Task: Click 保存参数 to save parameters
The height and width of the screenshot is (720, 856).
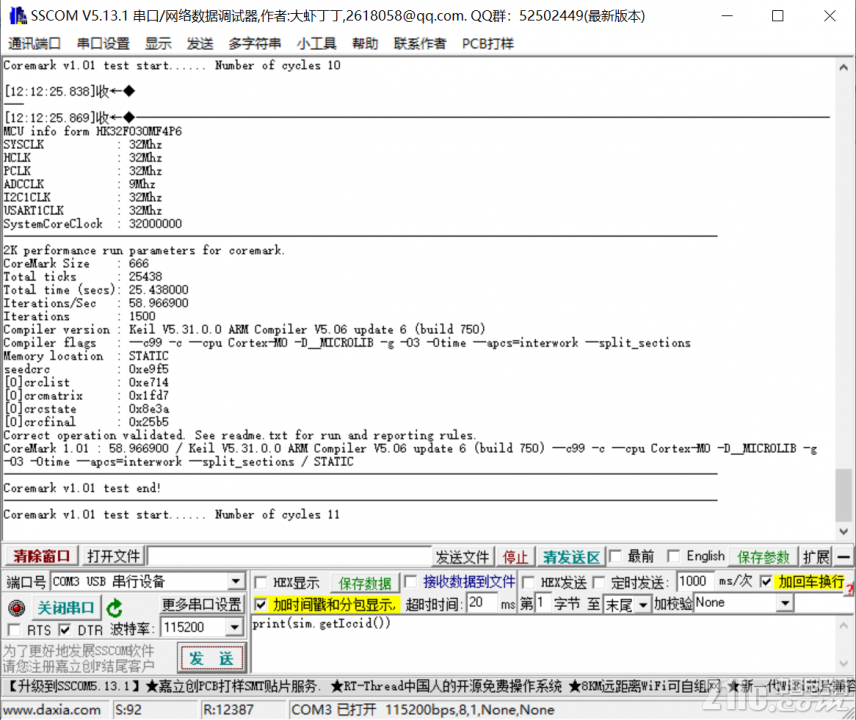Action: pyautogui.click(x=762, y=556)
